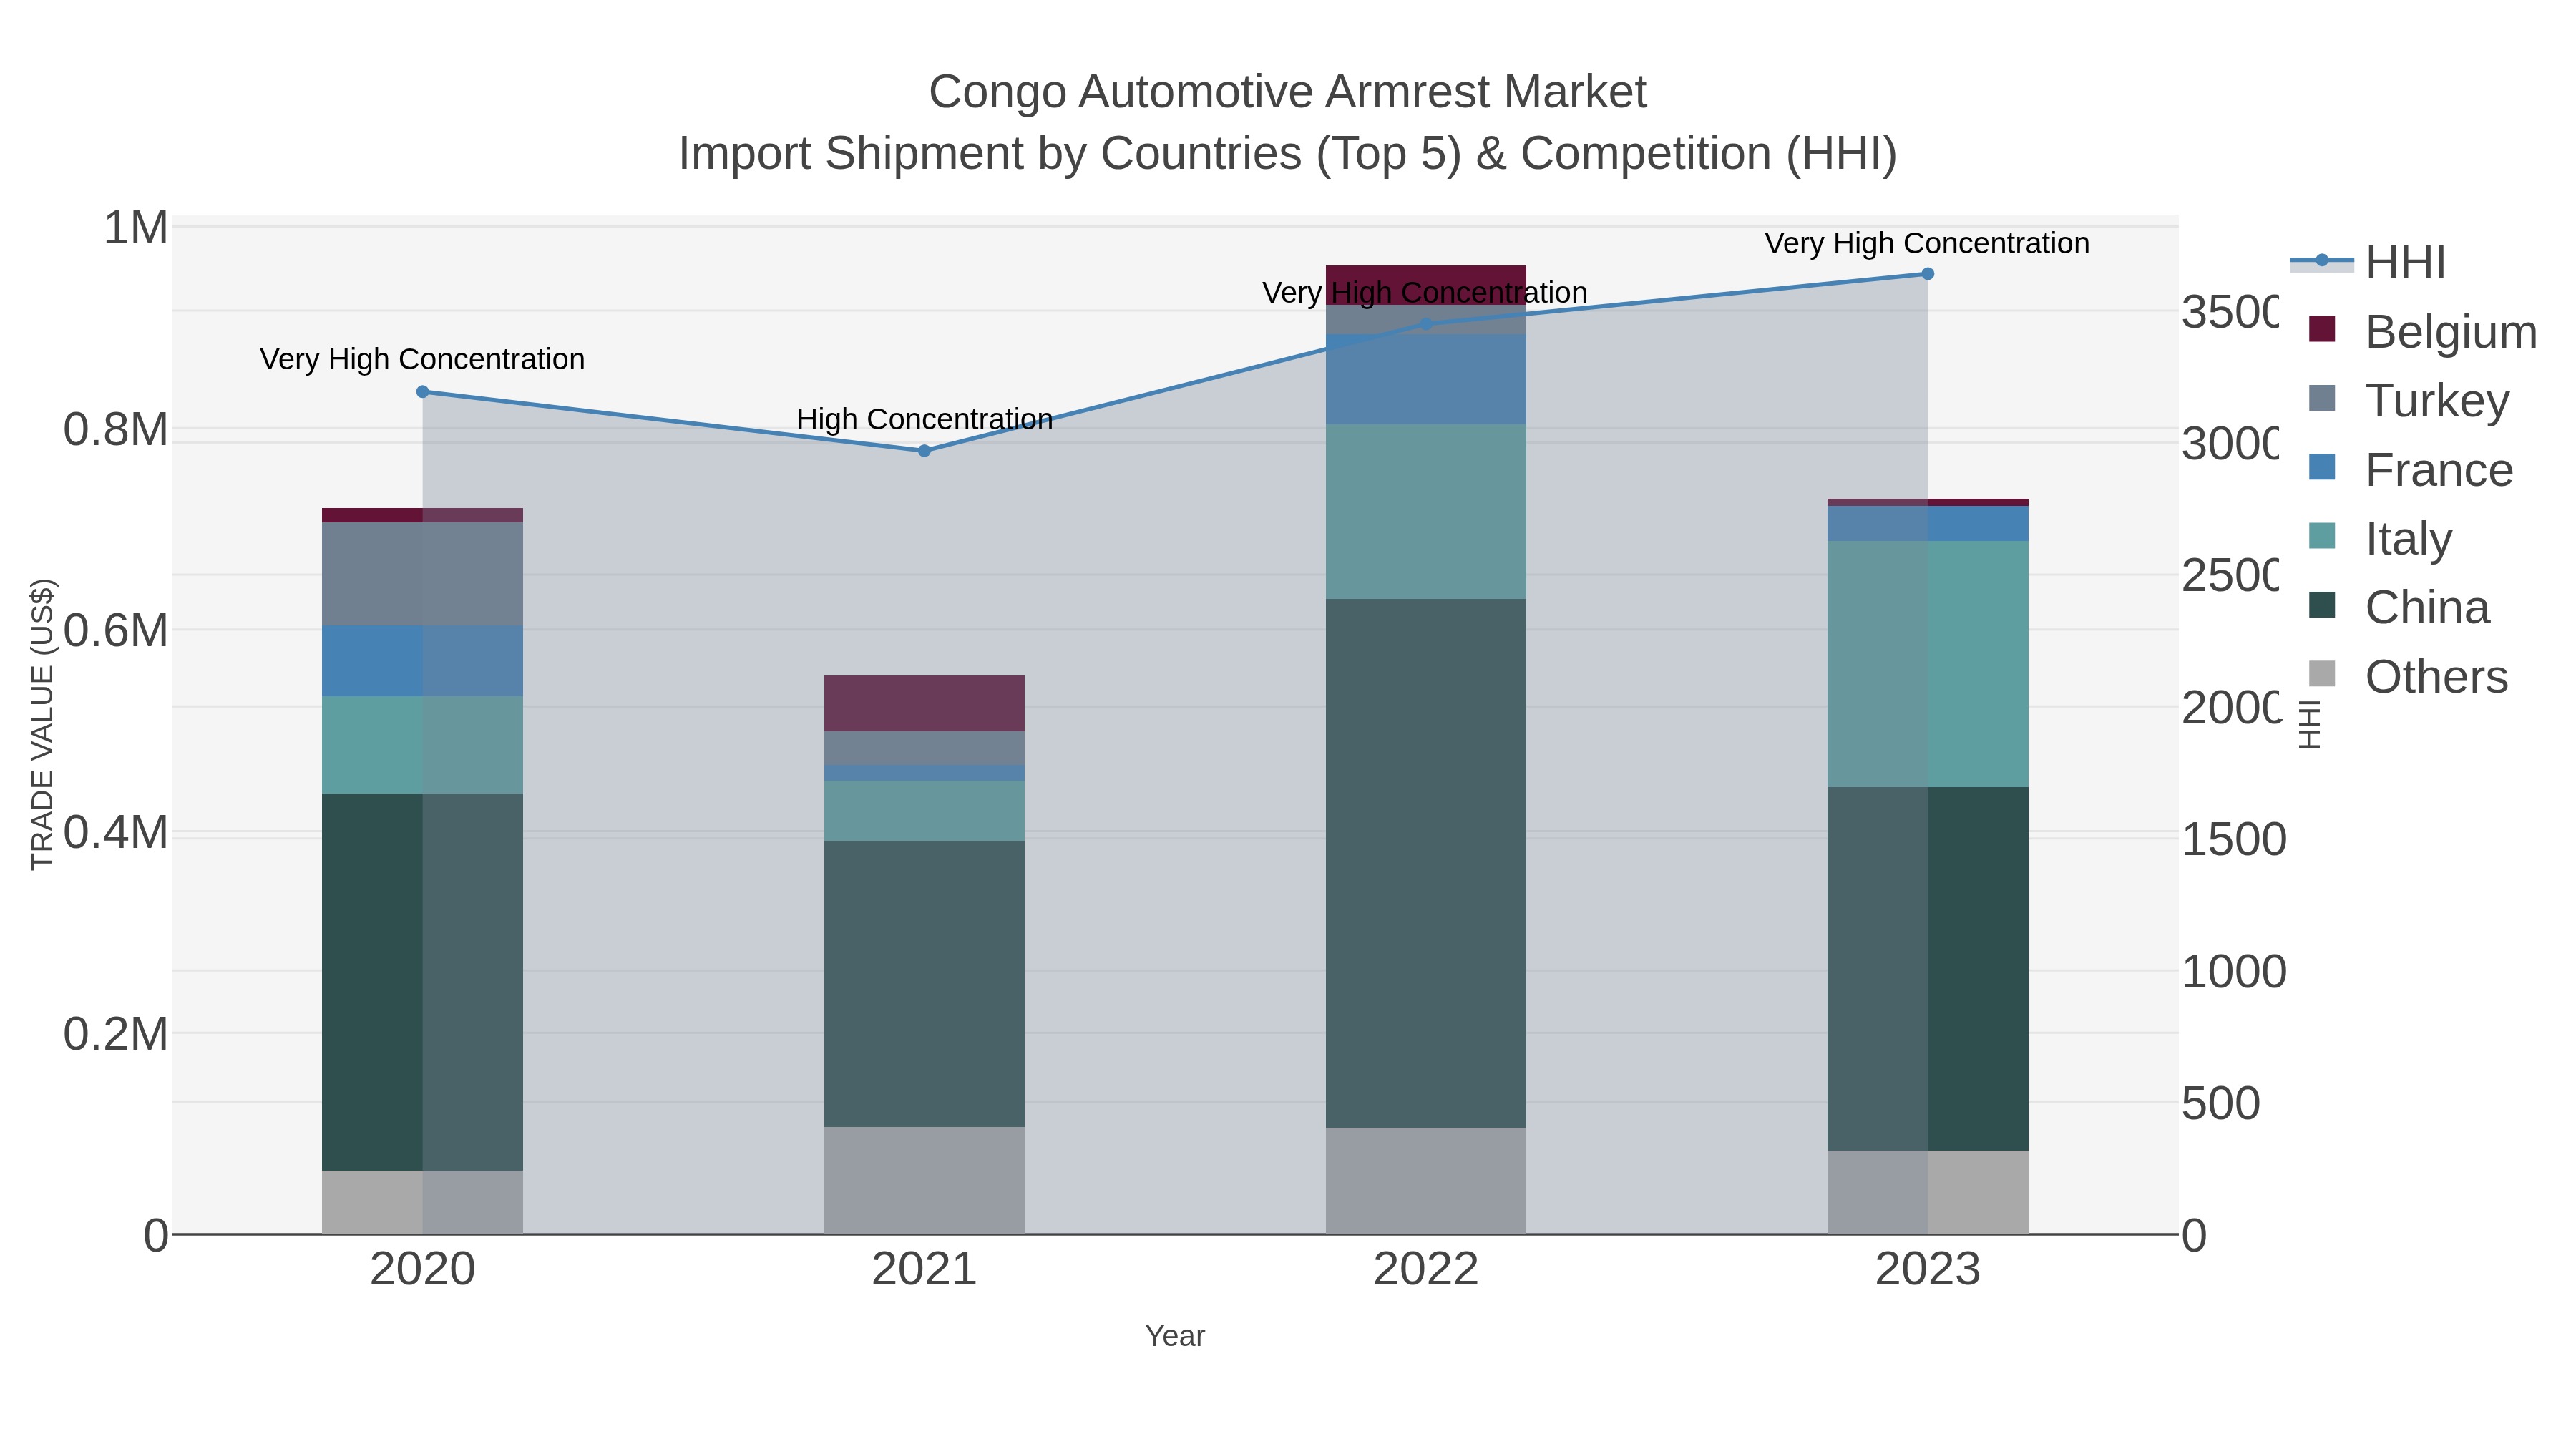2576x1449 pixels.
Task: Click the 'Year' axis title
Action: point(1175,1336)
